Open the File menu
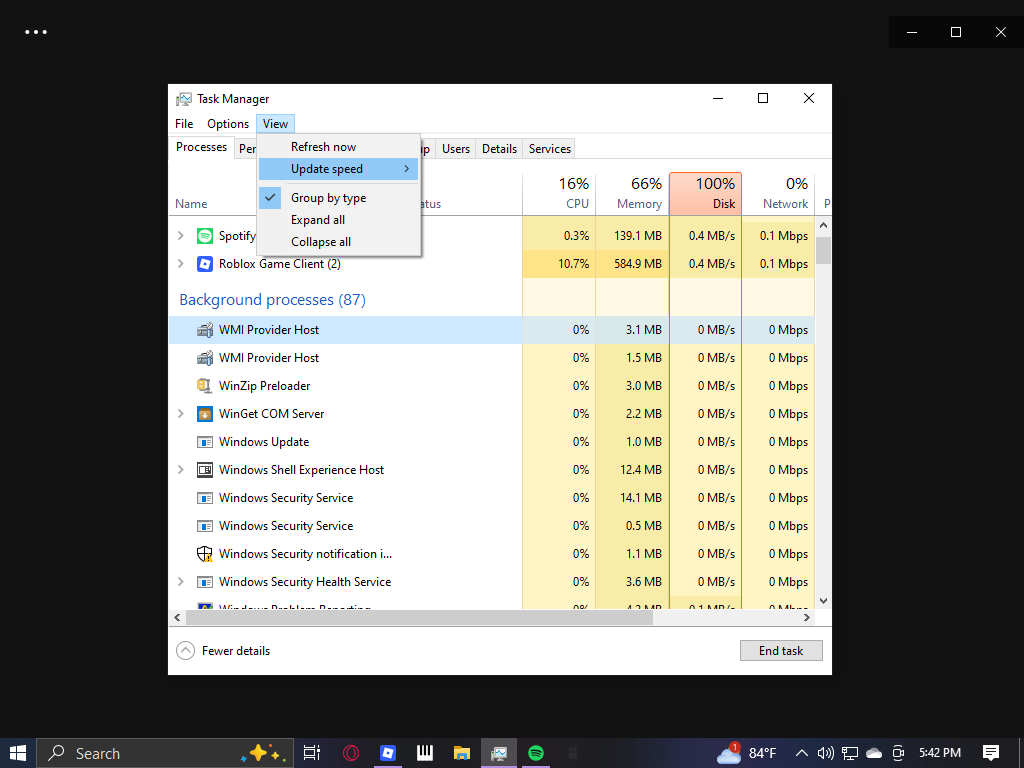The image size is (1024, 768). tap(184, 123)
